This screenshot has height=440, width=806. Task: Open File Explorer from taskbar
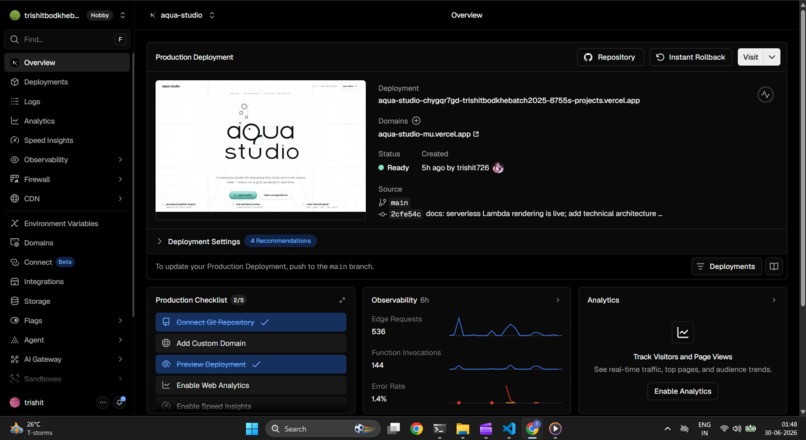(x=463, y=429)
